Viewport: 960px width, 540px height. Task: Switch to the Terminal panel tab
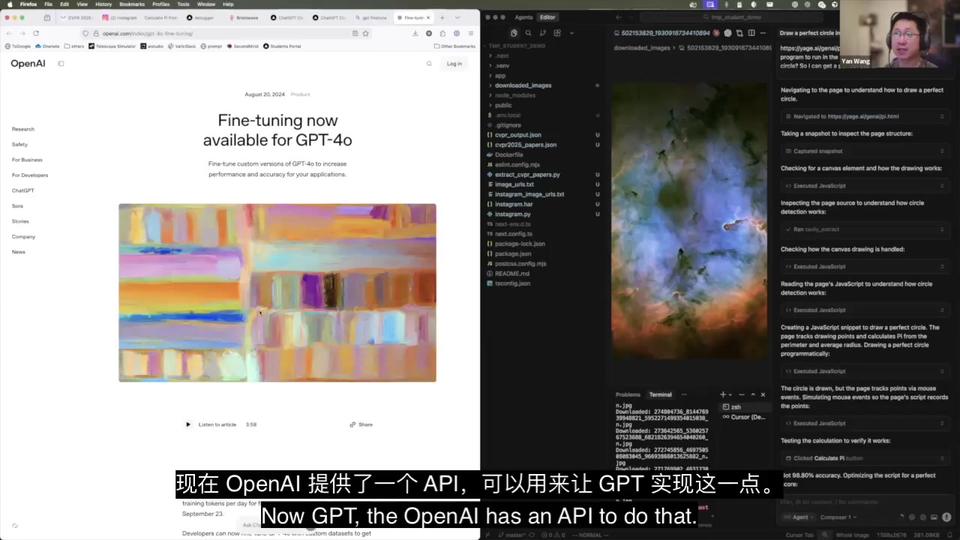tap(660, 395)
